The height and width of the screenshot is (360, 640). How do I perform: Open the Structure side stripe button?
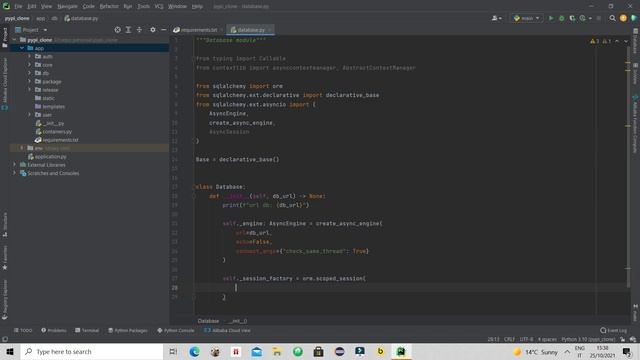4,224
